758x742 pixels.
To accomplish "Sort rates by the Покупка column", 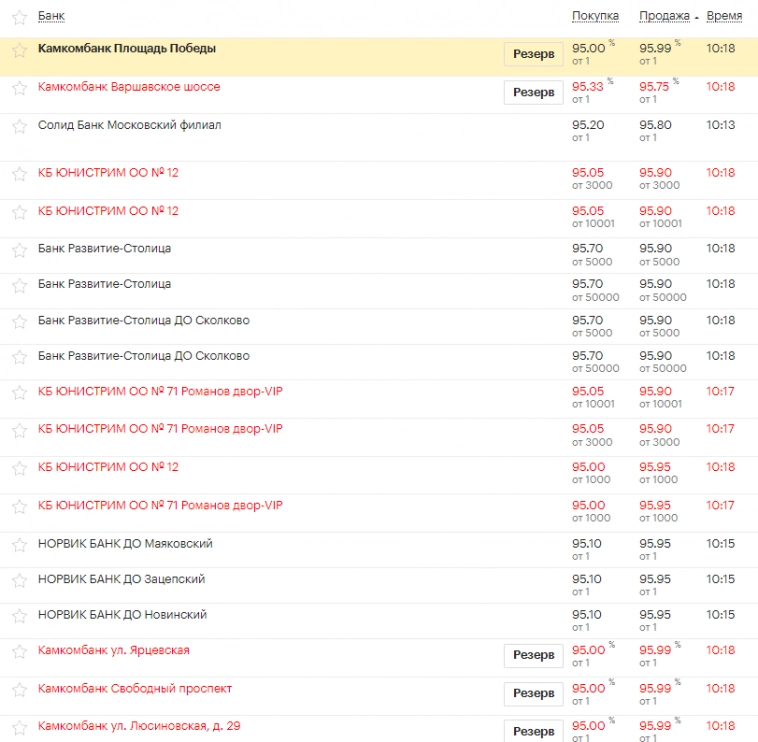I will click(x=595, y=16).
